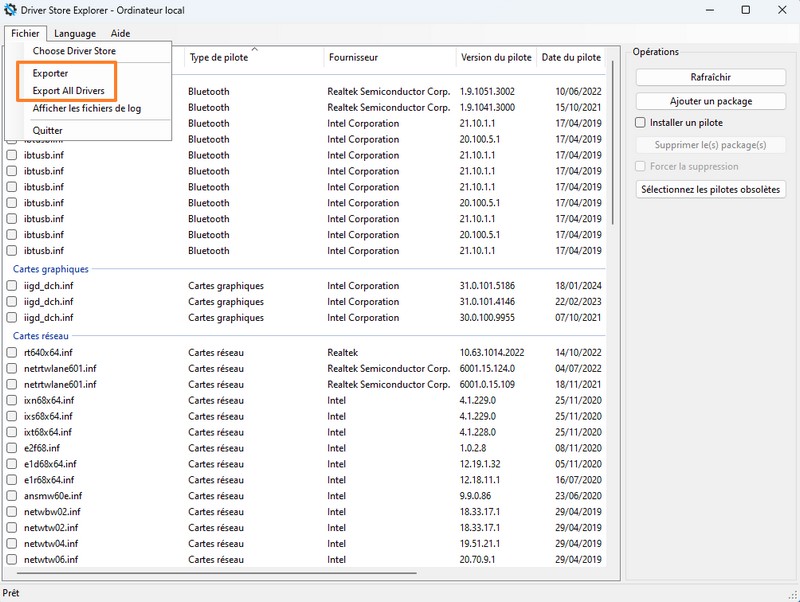Open the Fichier menu
The image size is (800, 602).
click(x=25, y=33)
